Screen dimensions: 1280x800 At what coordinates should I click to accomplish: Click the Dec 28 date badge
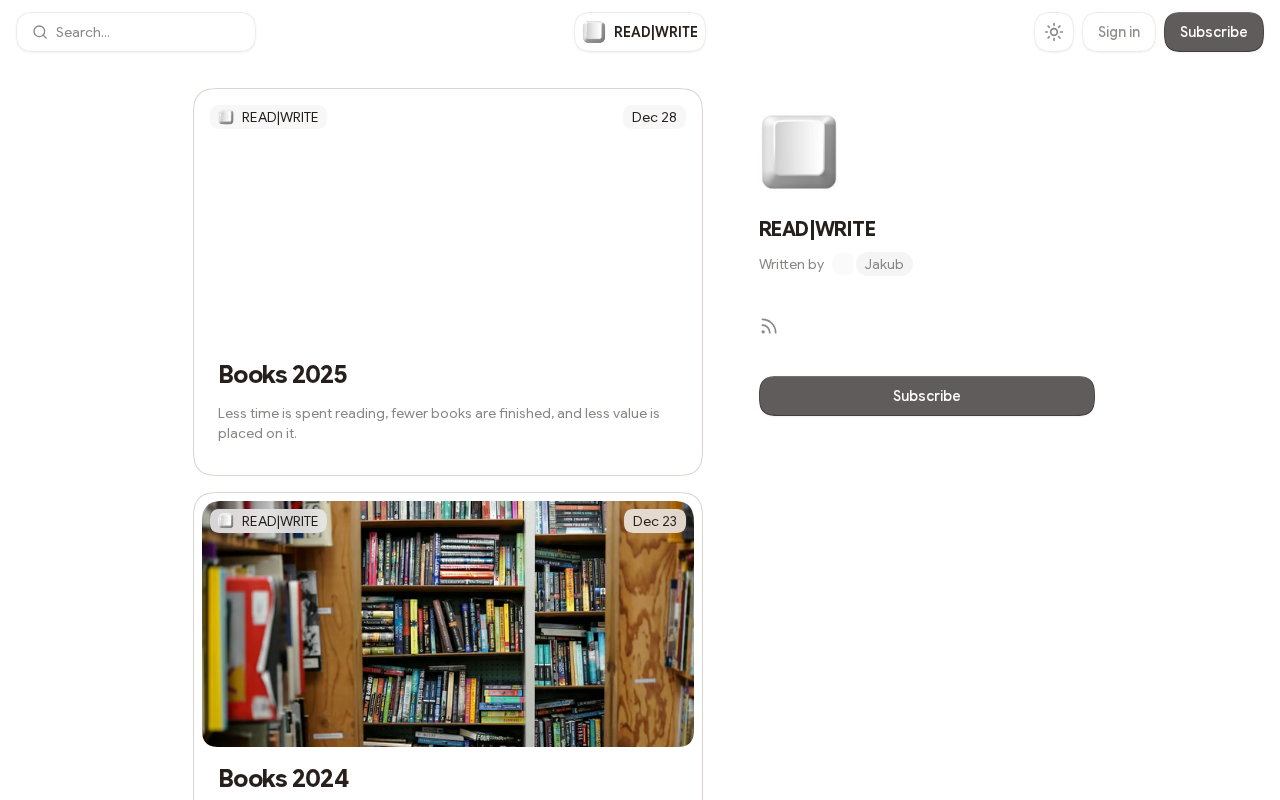(x=654, y=117)
